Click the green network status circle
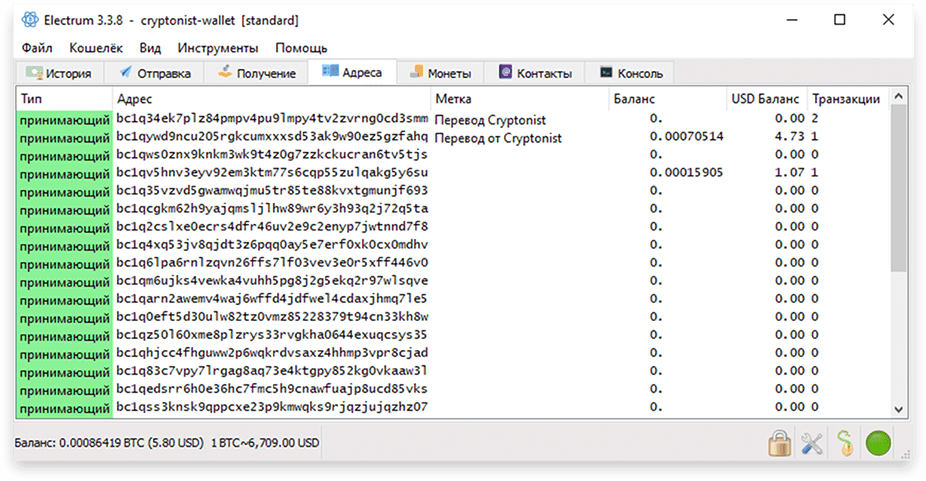 [x=878, y=443]
